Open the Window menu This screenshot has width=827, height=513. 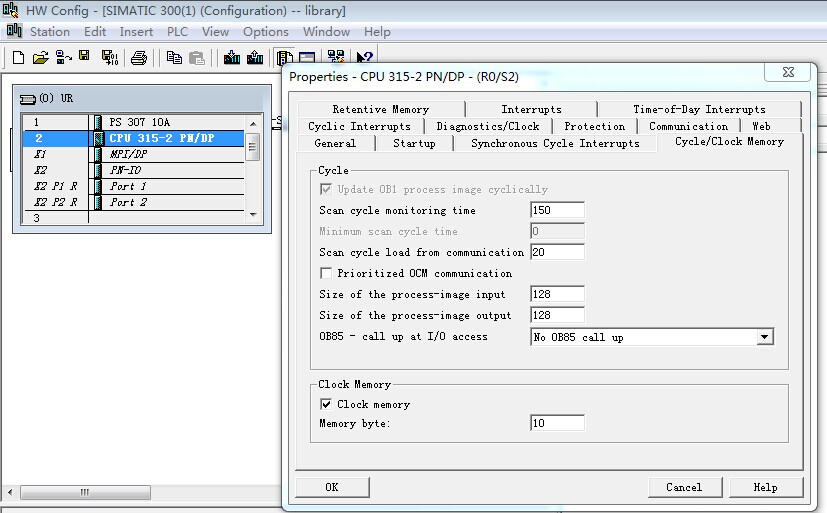(x=326, y=32)
